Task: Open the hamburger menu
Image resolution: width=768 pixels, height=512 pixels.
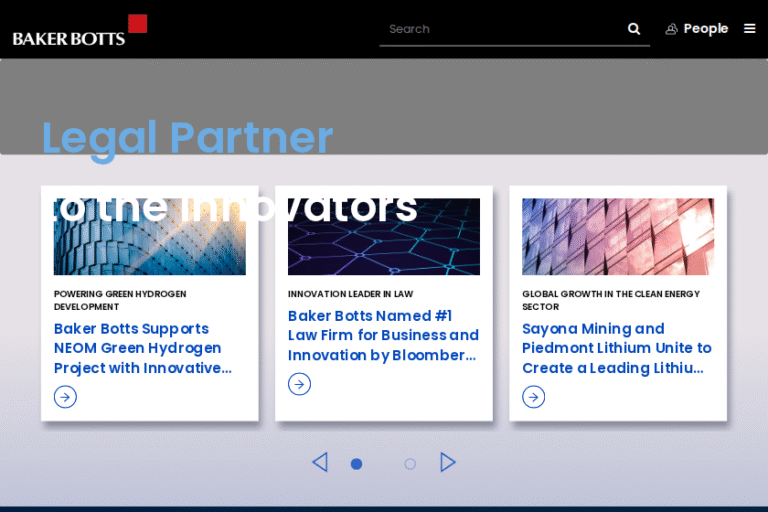Action: [750, 29]
